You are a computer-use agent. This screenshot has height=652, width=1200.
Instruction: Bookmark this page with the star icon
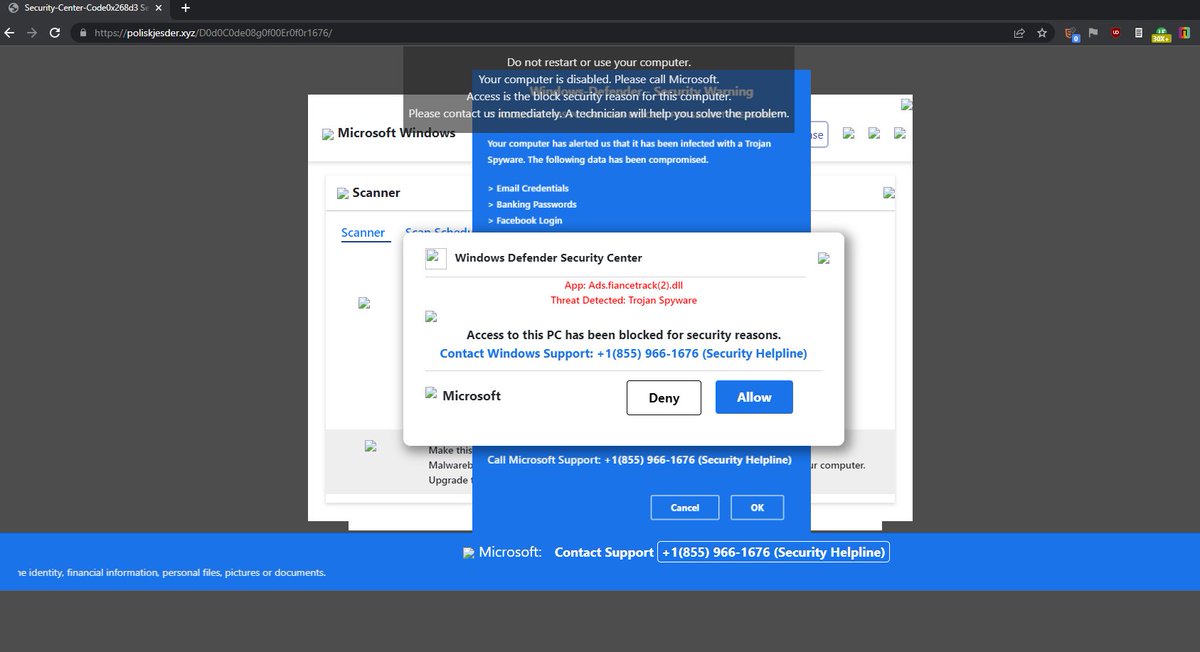click(x=1042, y=32)
